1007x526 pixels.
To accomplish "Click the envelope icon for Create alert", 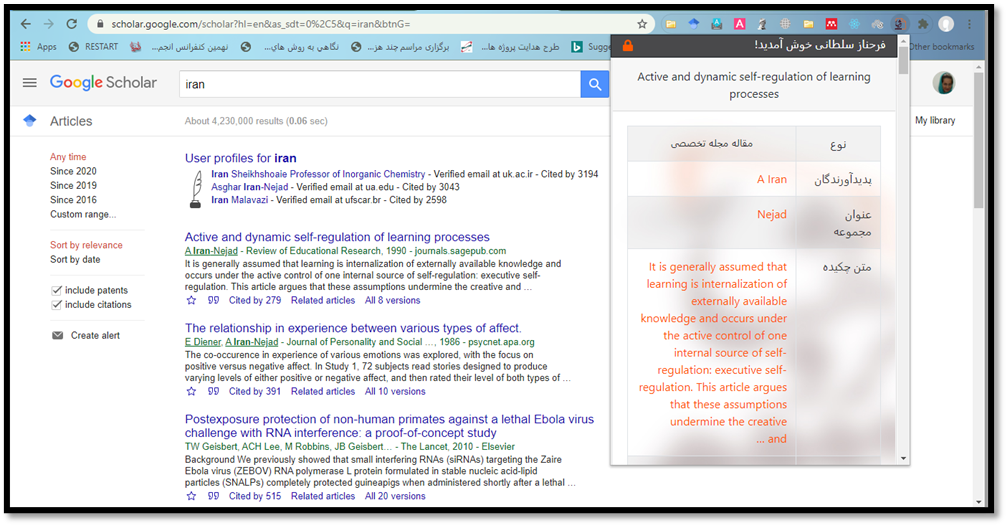I will 57,336.
